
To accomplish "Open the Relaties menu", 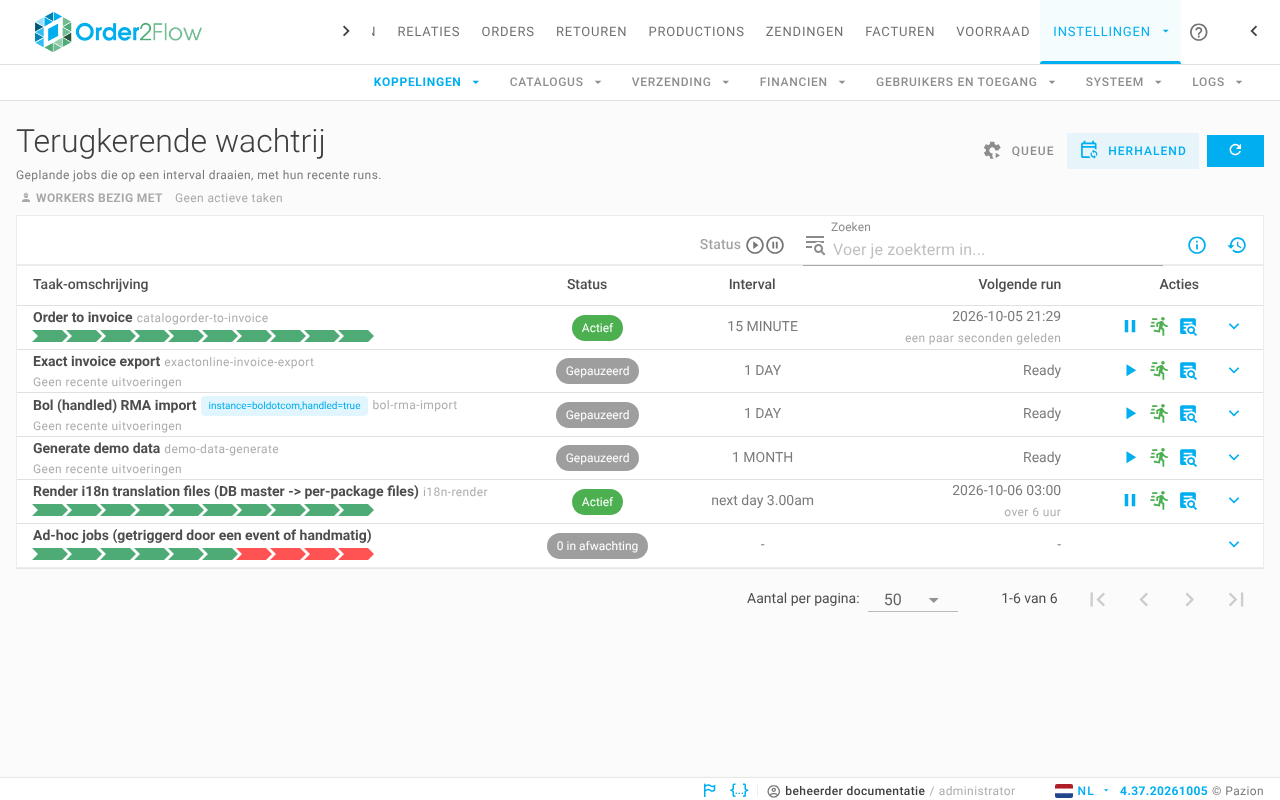I will 428,32.
